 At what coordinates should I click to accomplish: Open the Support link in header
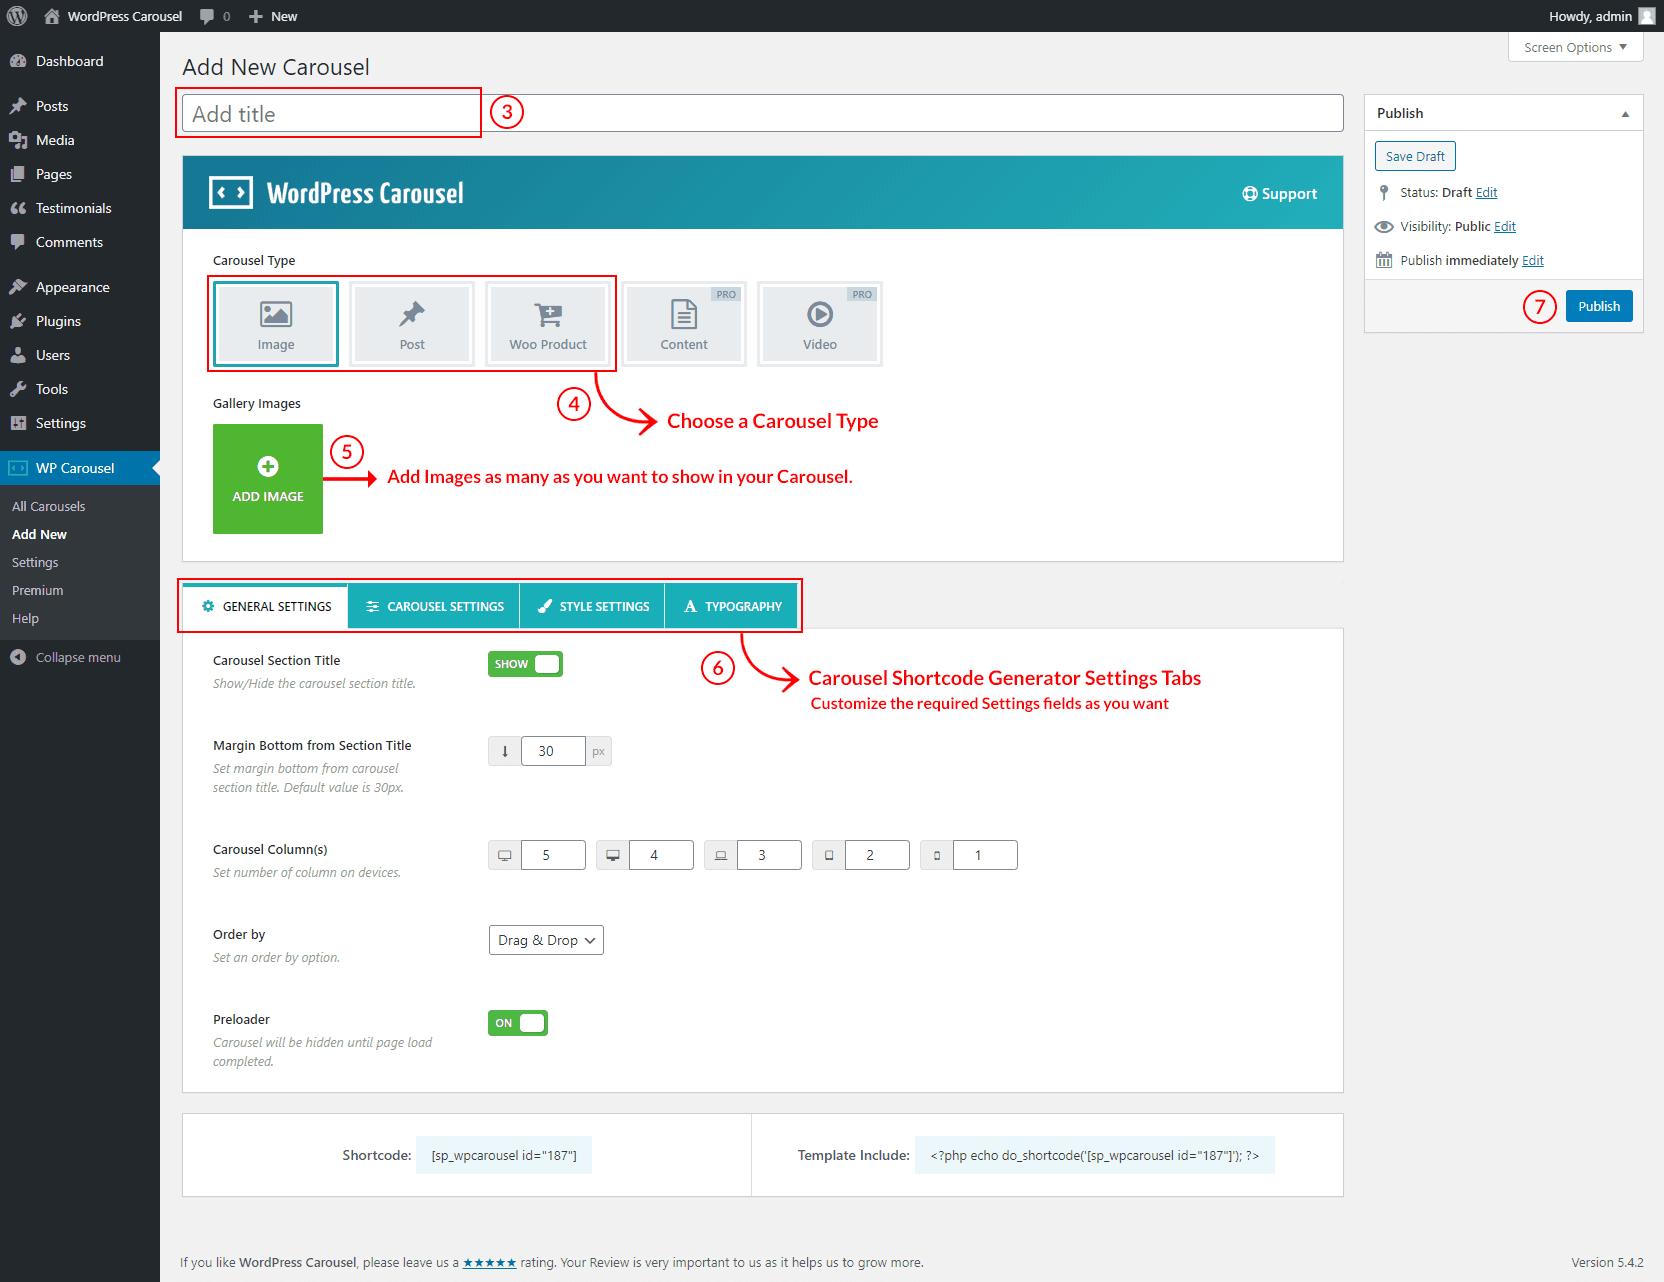pyautogui.click(x=1279, y=194)
